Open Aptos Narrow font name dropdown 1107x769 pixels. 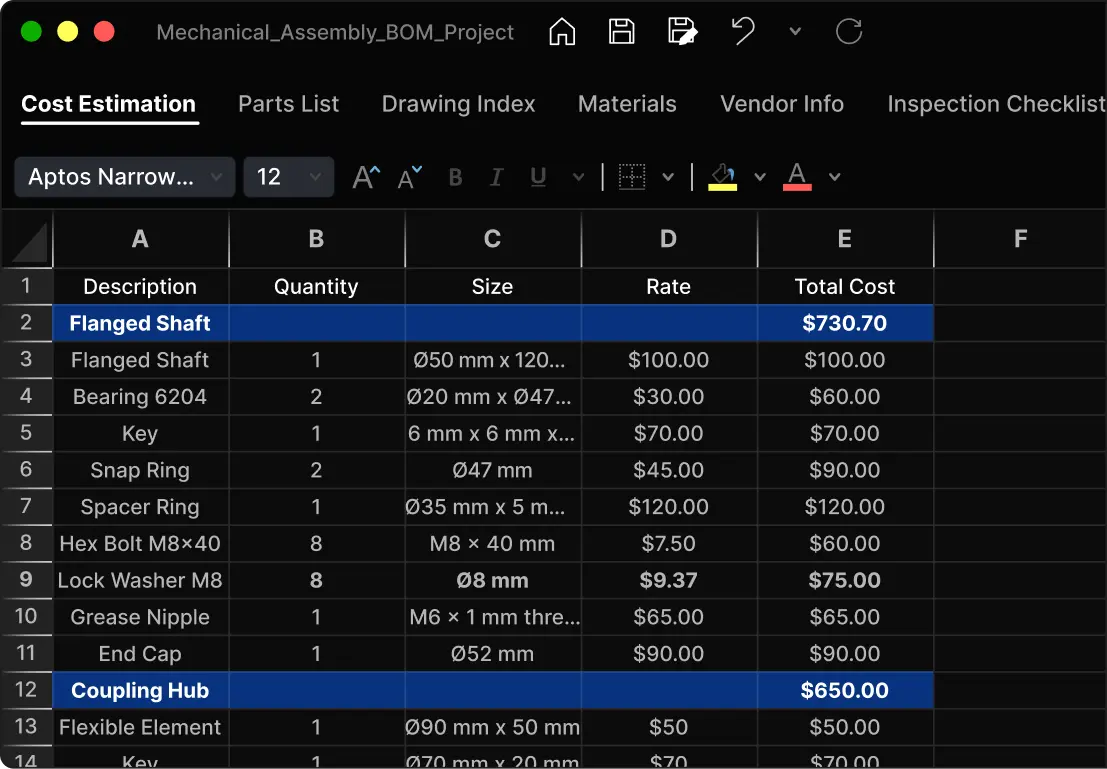(125, 177)
